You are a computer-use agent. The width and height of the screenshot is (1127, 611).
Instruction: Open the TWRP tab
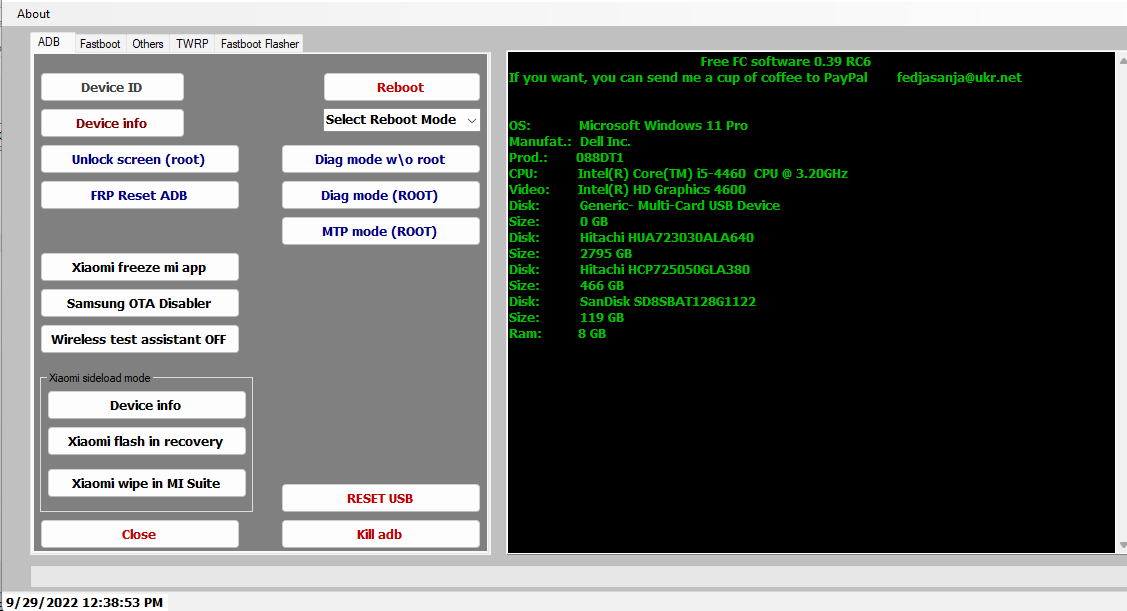point(191,43)
